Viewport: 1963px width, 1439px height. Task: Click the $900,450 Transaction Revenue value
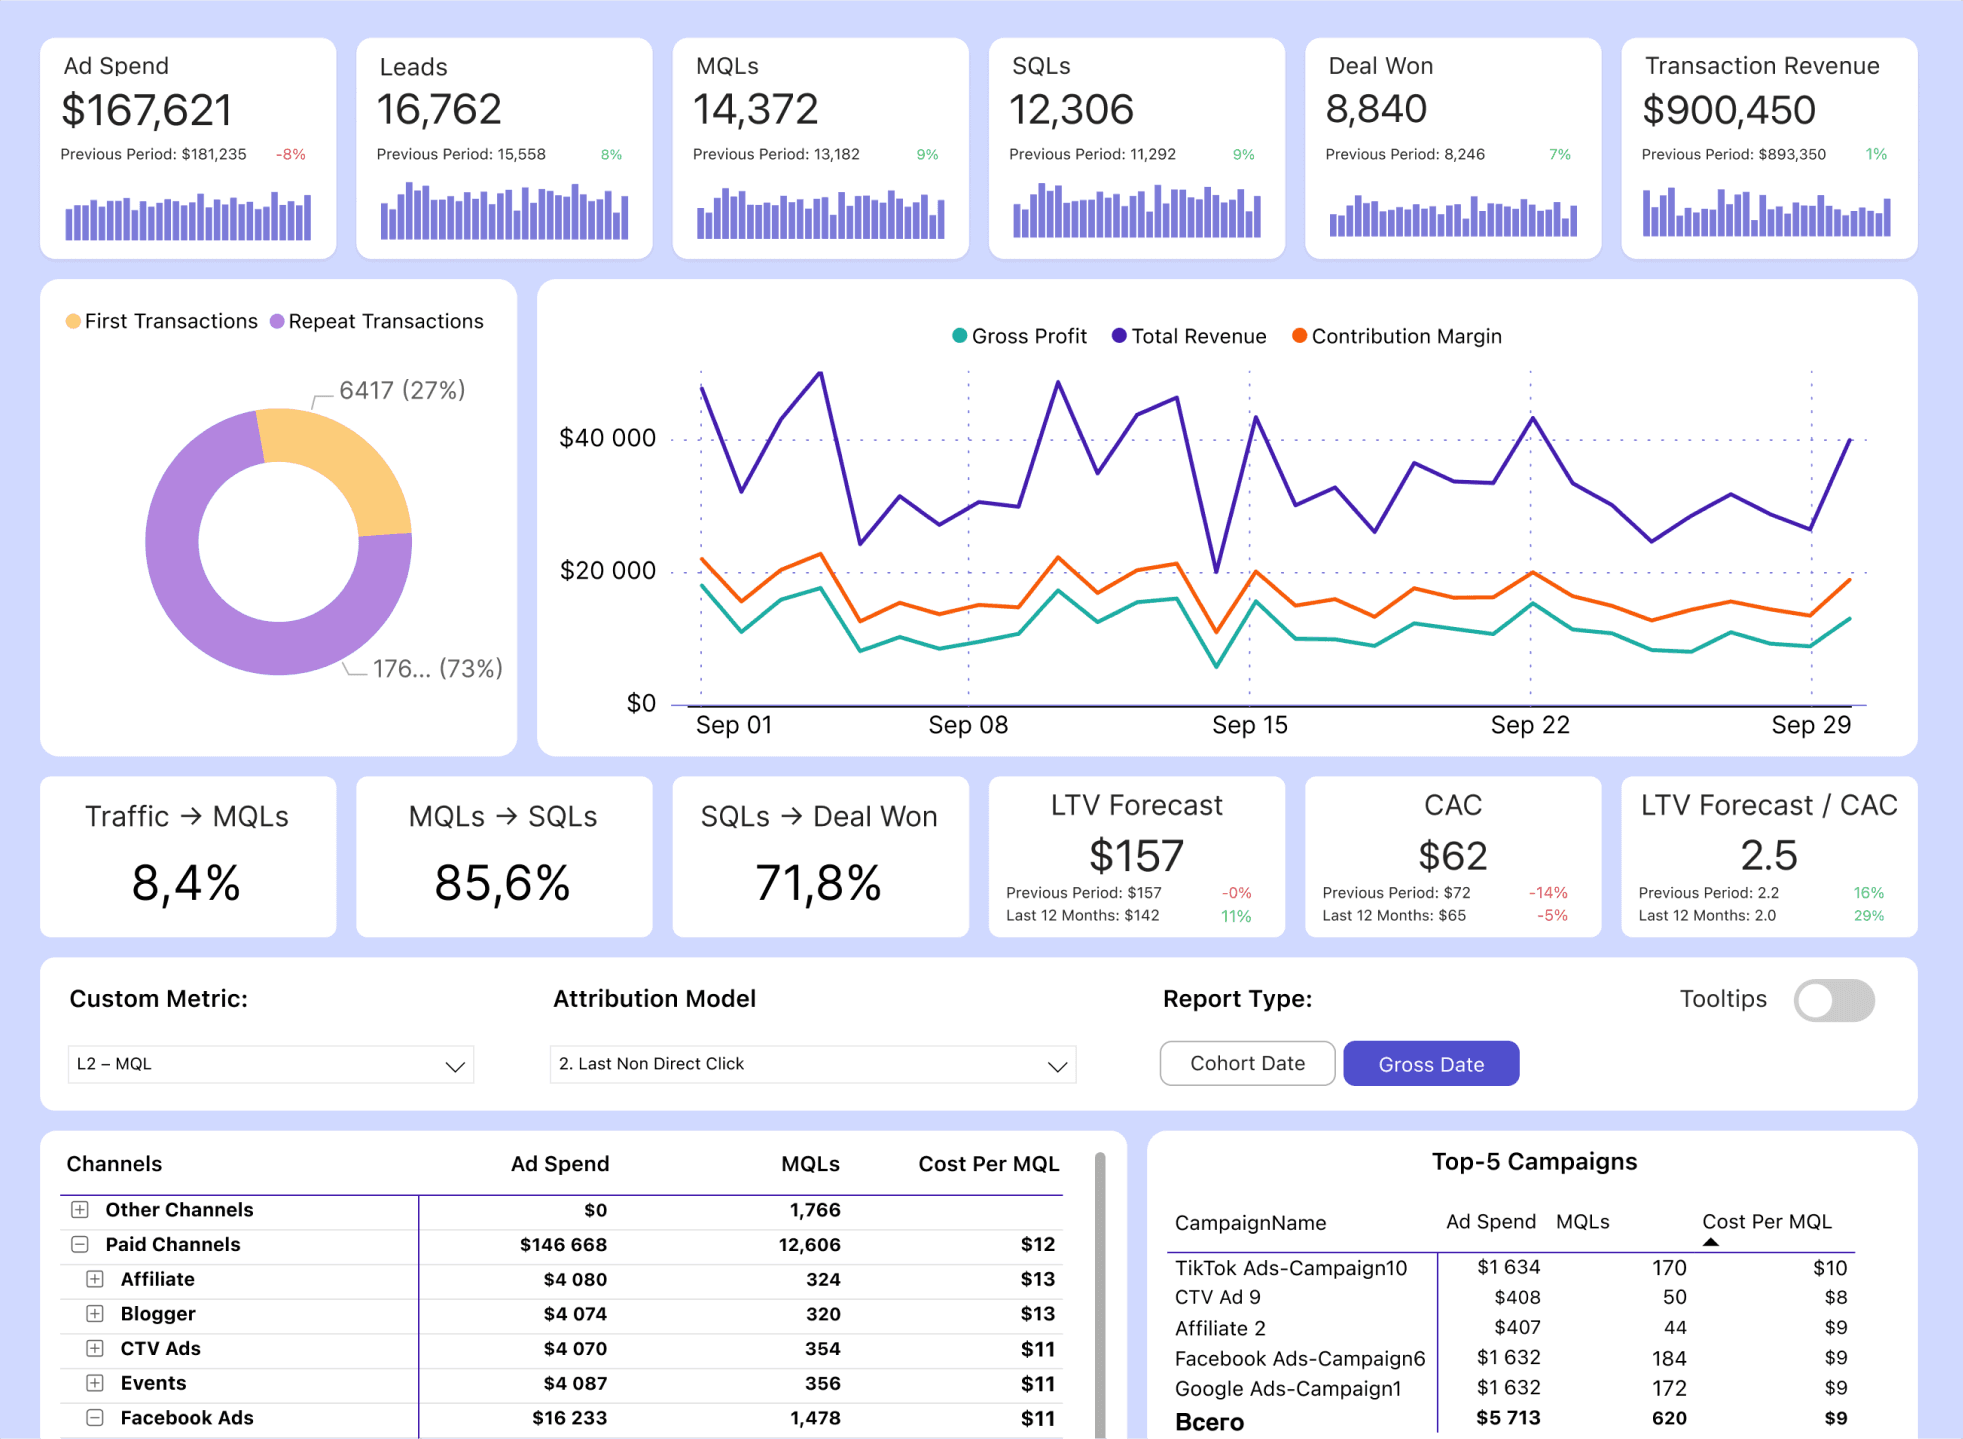pos(1728,110)
